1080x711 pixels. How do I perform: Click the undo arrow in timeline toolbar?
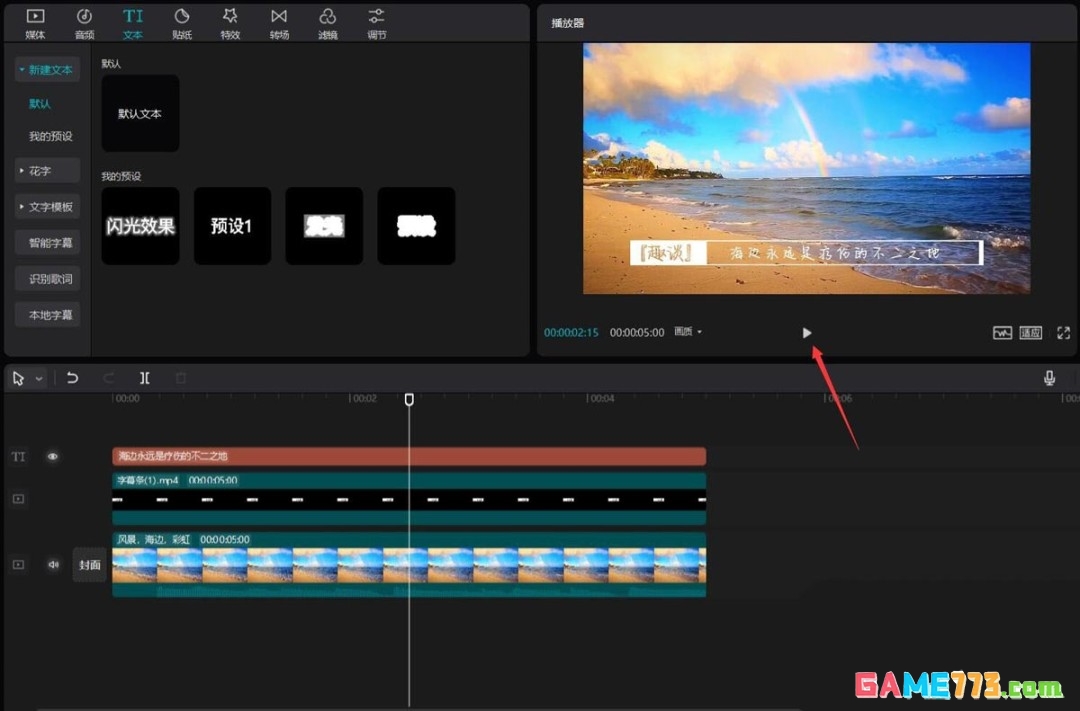72,378
